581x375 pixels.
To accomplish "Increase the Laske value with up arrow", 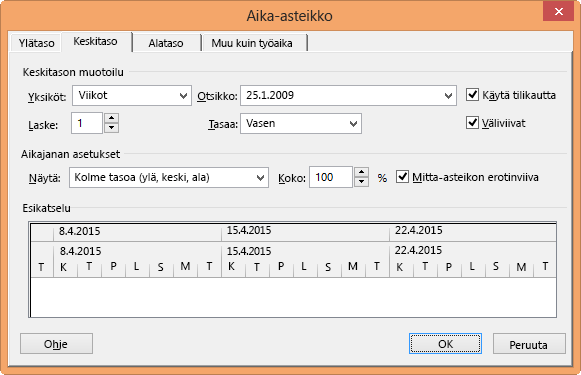I will coord(112,118).
